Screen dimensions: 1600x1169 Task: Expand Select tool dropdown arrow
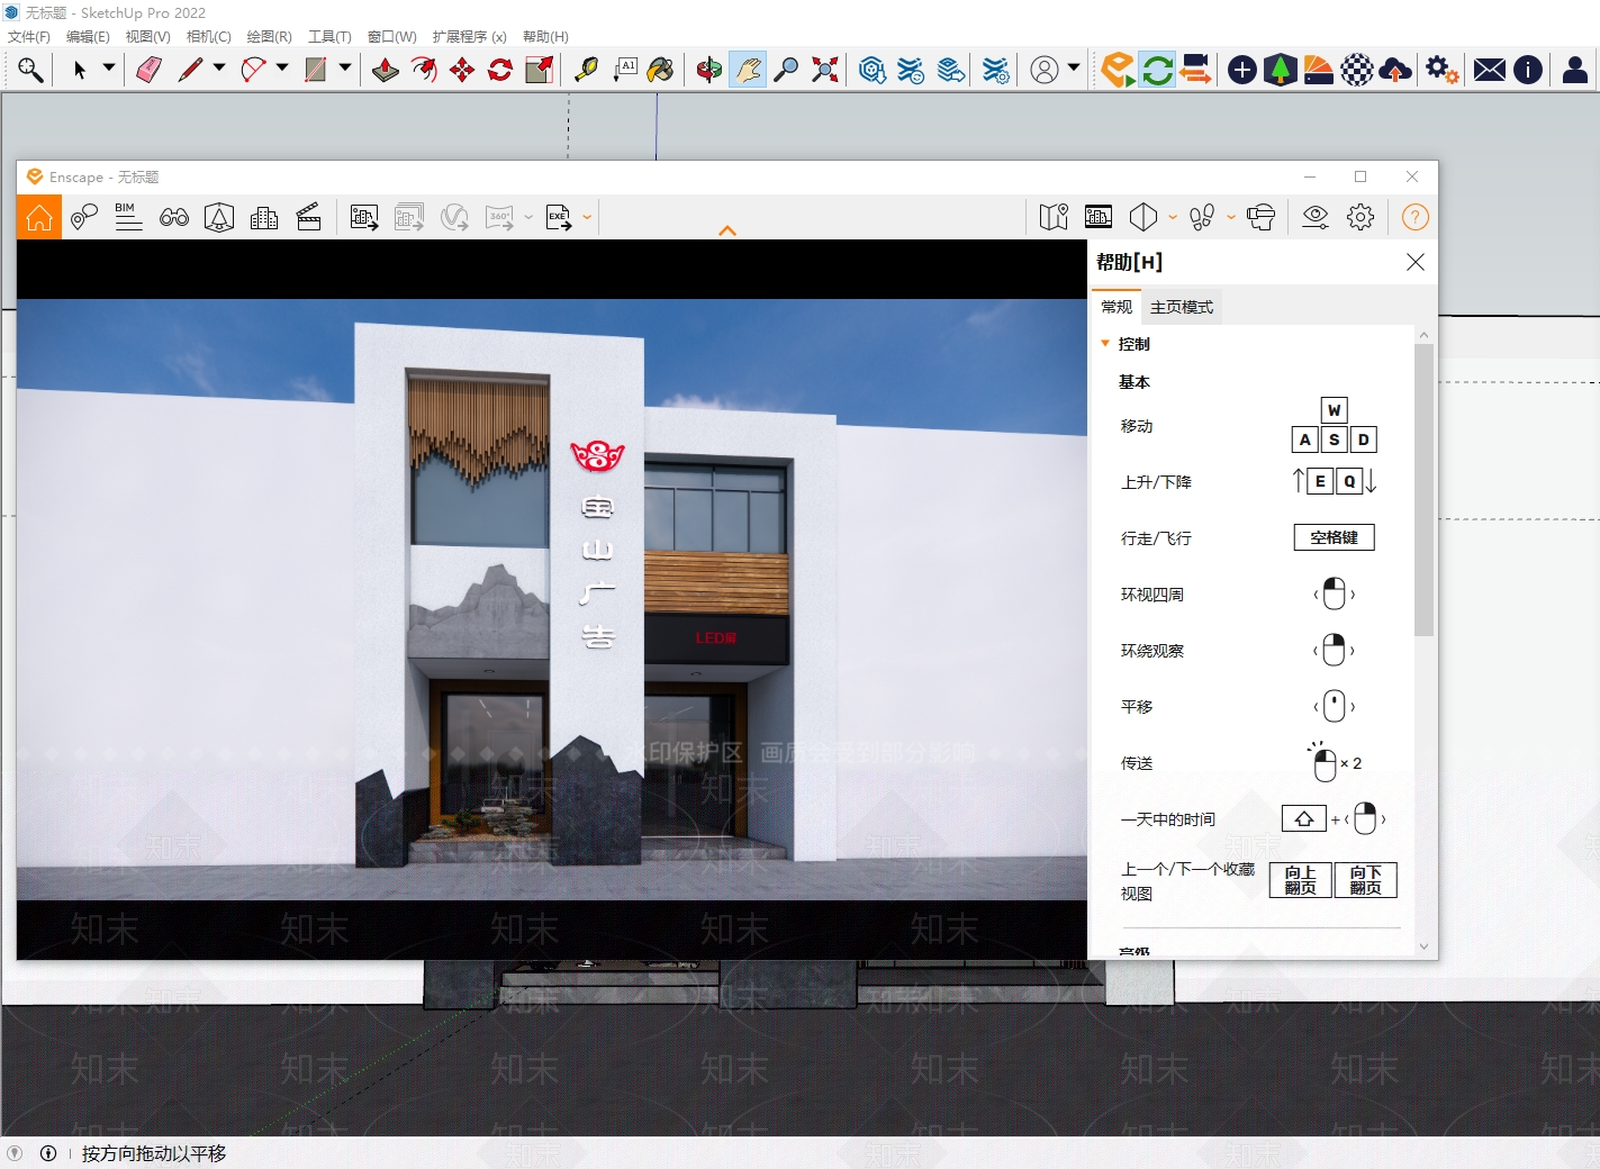click(109, 68)
